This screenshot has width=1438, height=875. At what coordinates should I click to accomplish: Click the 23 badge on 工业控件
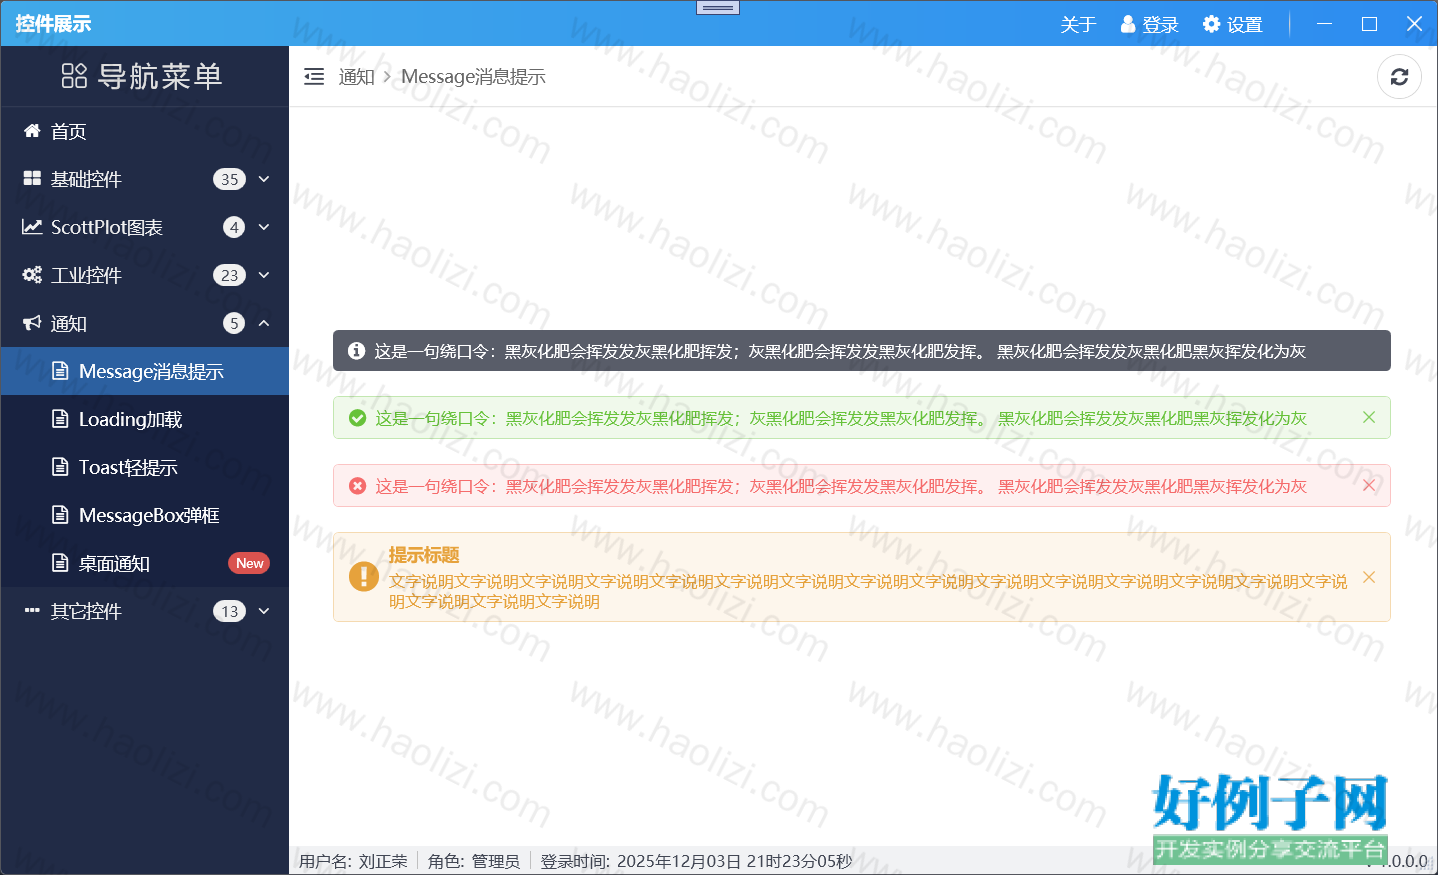coord(230,275)
